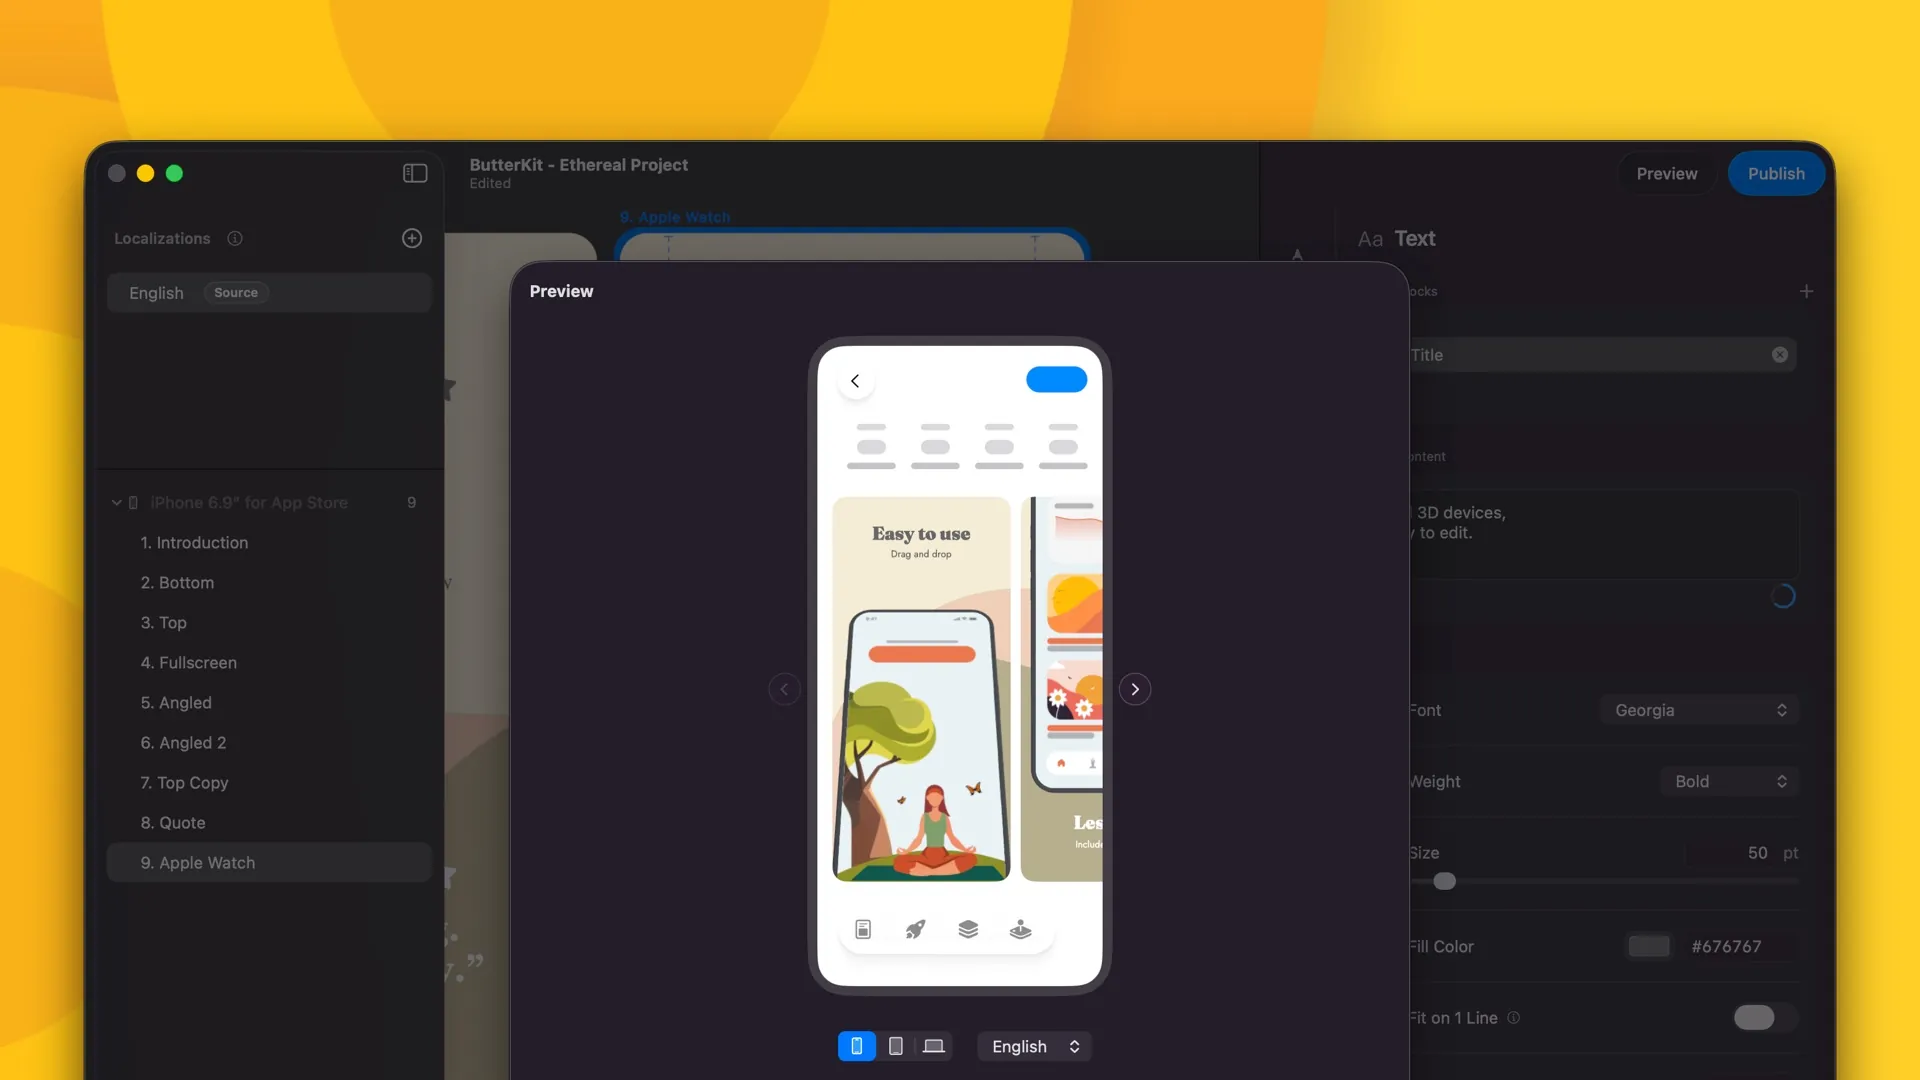
Task: Select the iPhone device preview icon
Action: 856,1046
